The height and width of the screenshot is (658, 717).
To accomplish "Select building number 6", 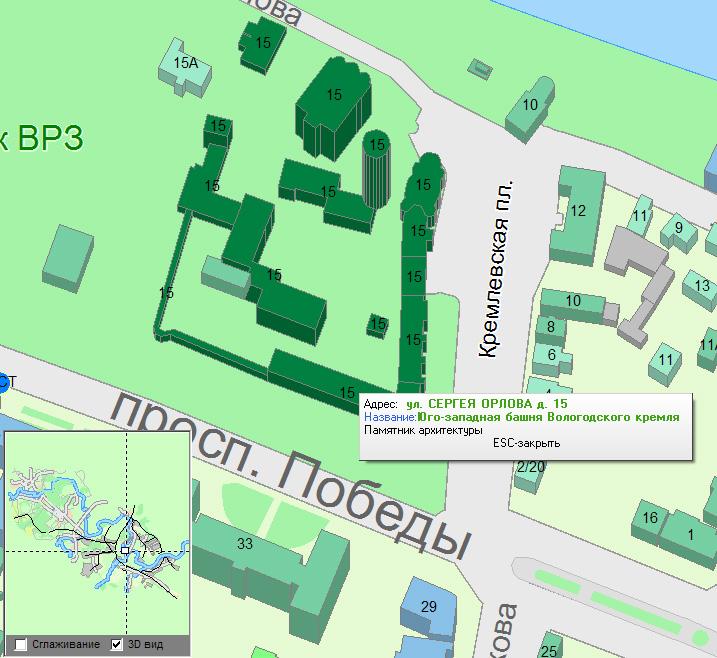I will coord(551,354).
